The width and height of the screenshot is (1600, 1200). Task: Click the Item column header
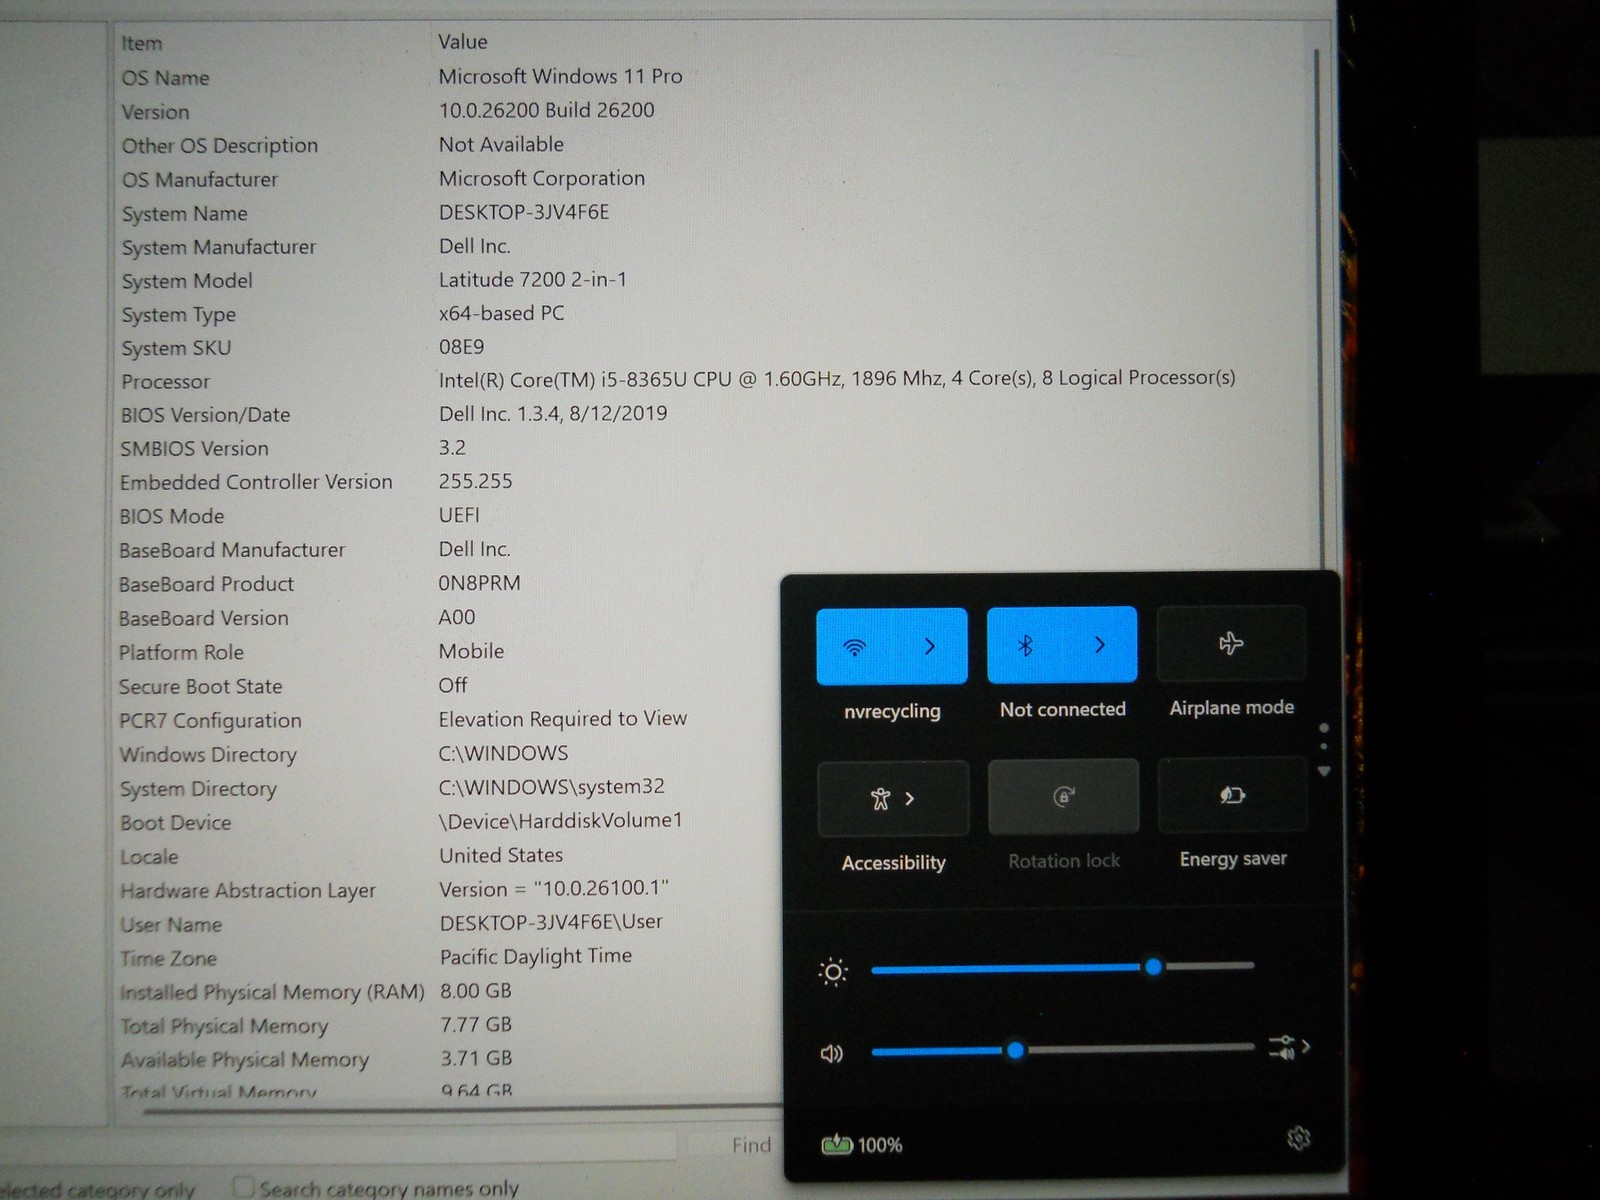tap(141, 43)
